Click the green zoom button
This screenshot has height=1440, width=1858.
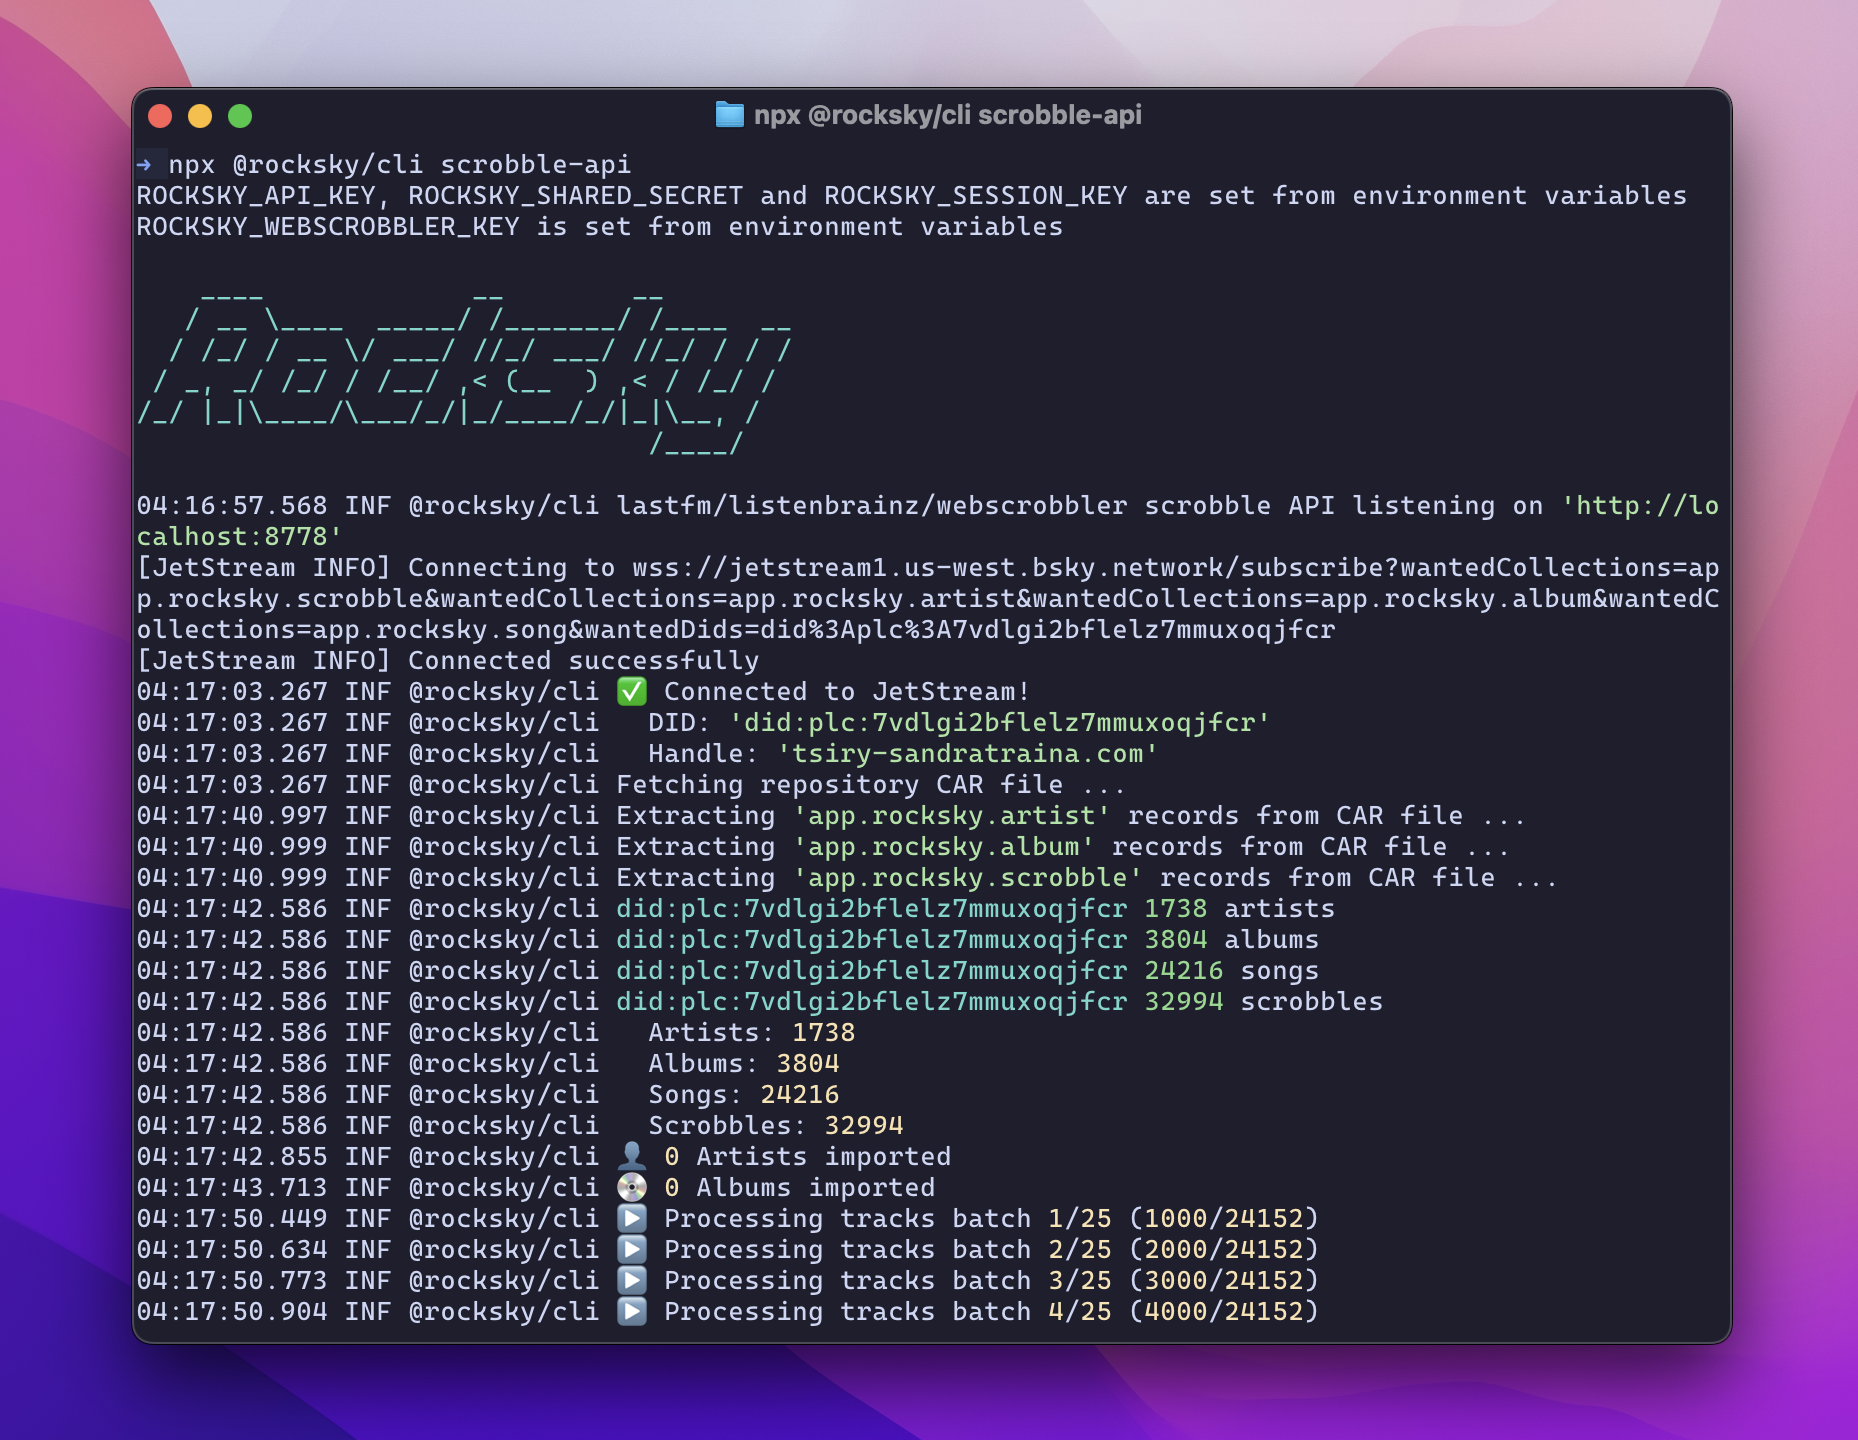[x=238, y=115]
